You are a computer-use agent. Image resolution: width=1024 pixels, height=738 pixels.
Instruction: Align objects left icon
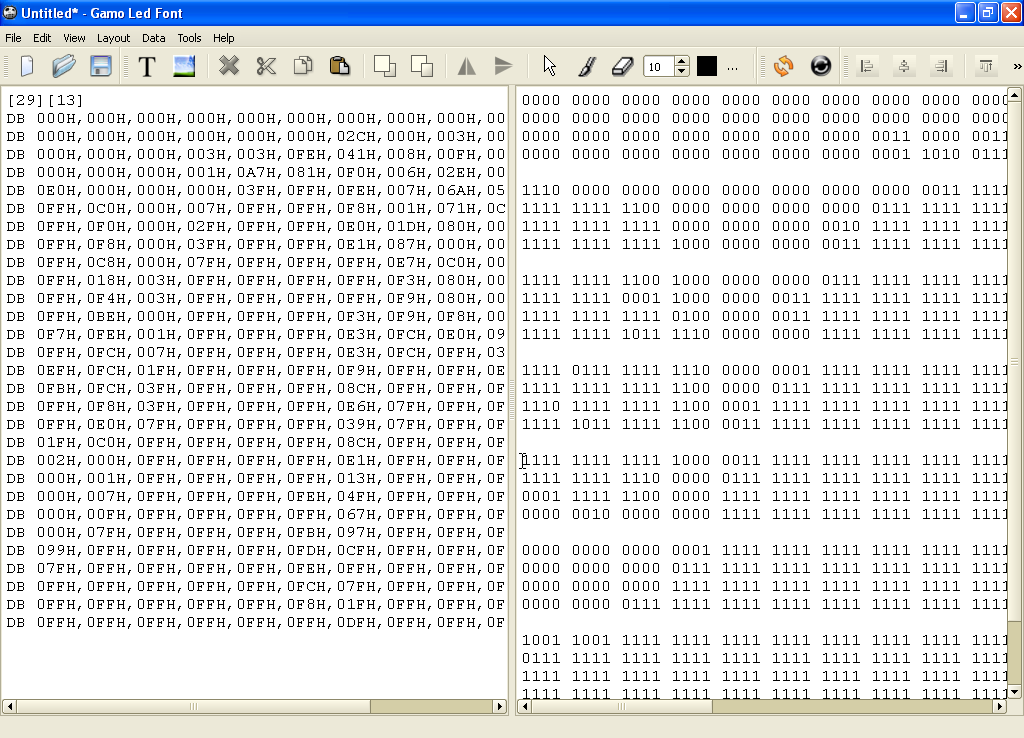[x=867, y=66]
